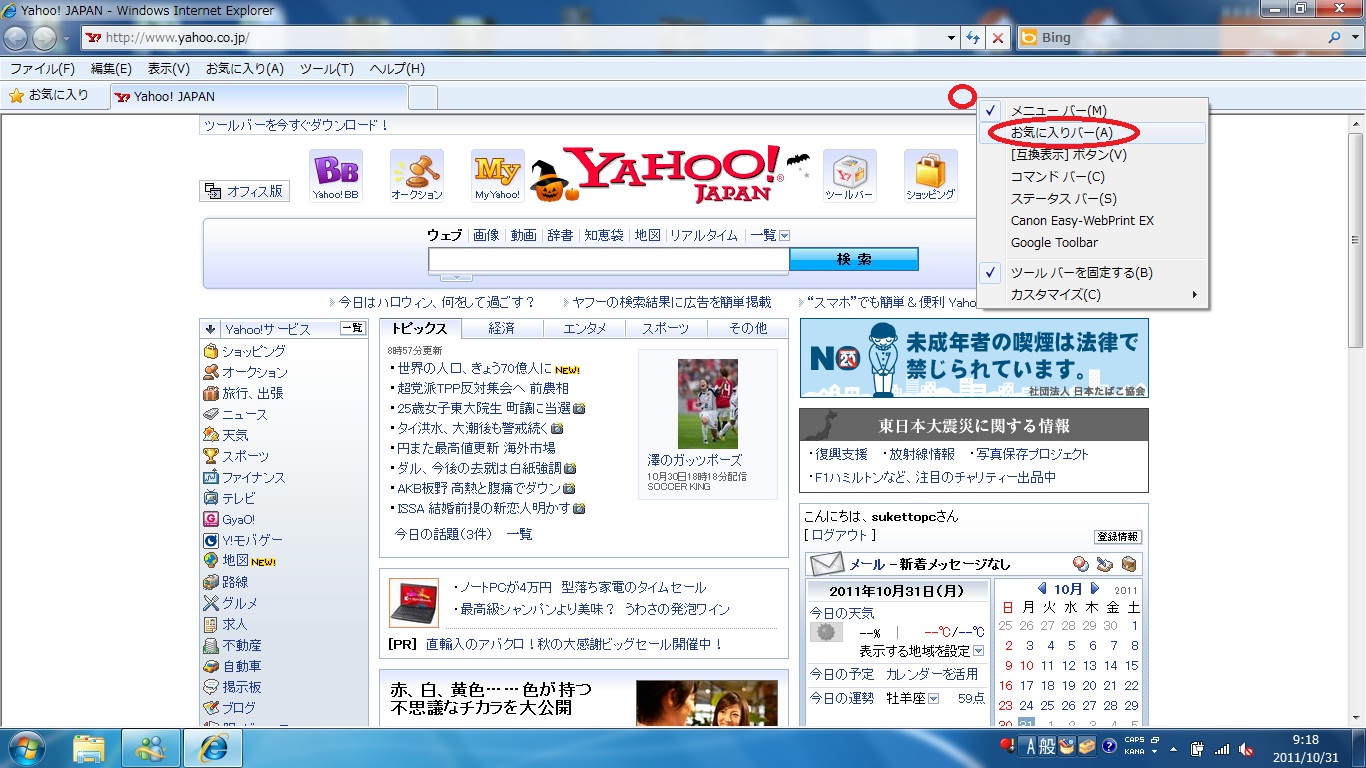Open ショッピング in Yahoo services list
The width and height of the screenshot is (1366, 768).
[253, 351]
